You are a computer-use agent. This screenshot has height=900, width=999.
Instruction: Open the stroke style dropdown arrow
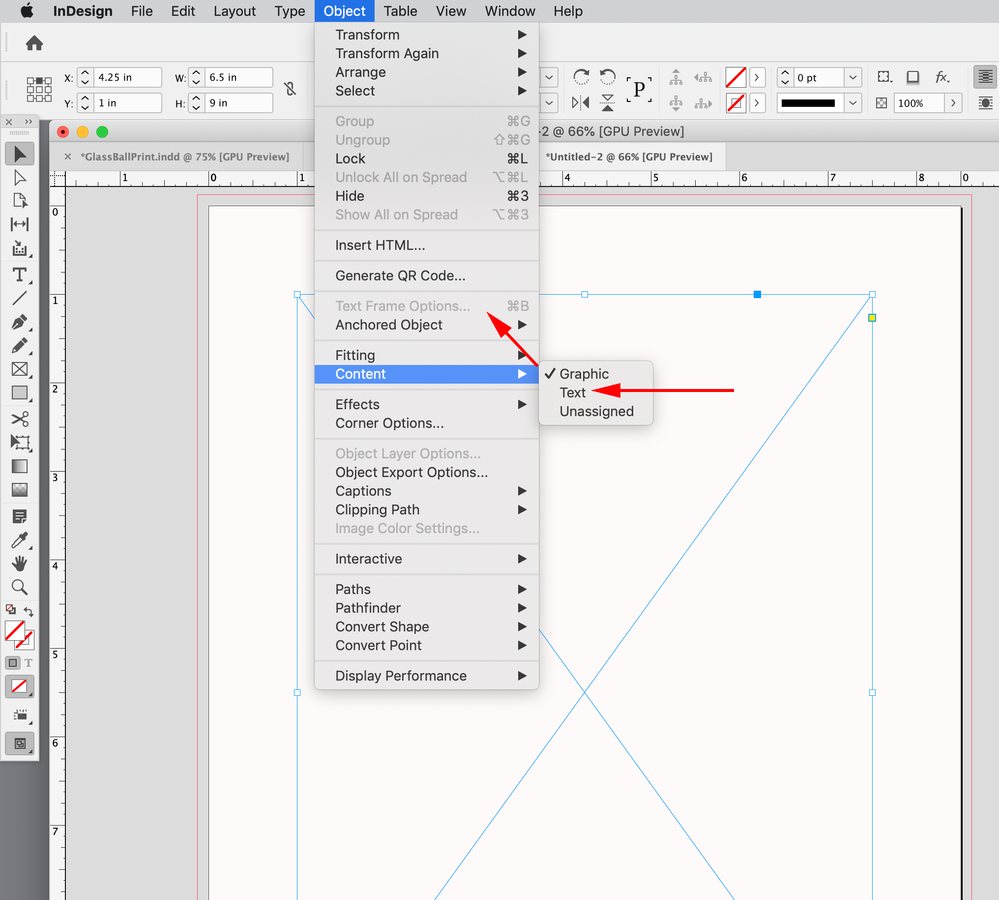pyautogui.click(x=852, y=103)
